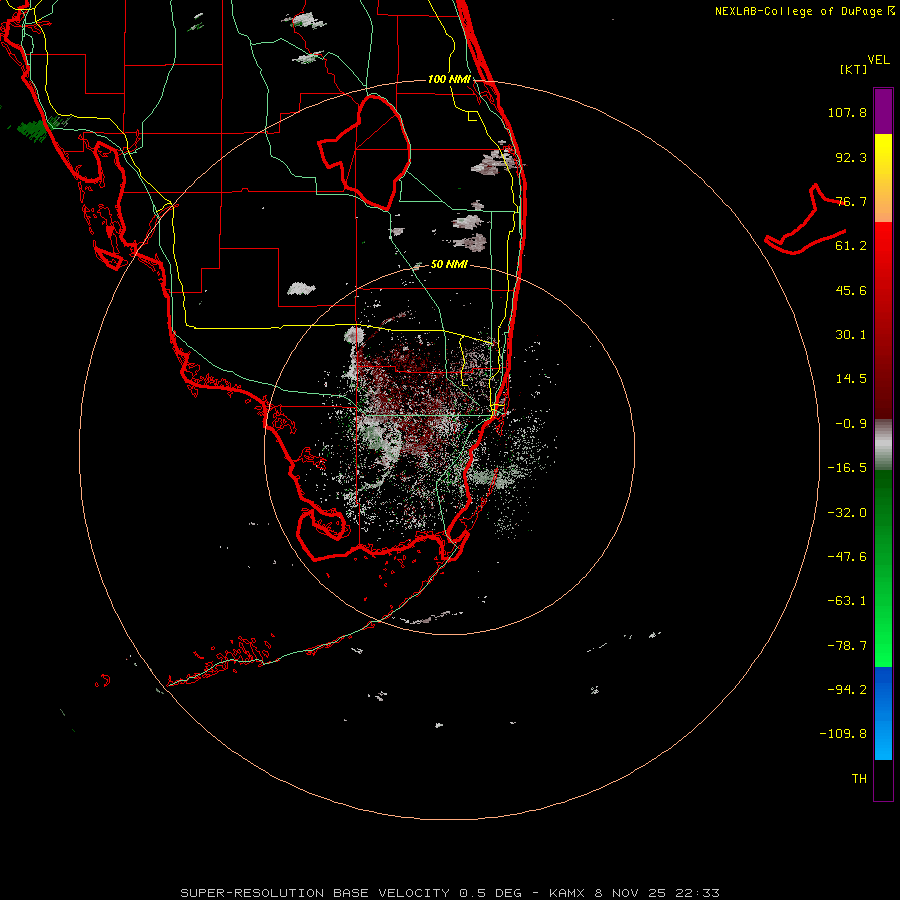Screen dimensions: 900x900
Task: Select the 107.8 value on the velocity scale
Action: (847, 112)
